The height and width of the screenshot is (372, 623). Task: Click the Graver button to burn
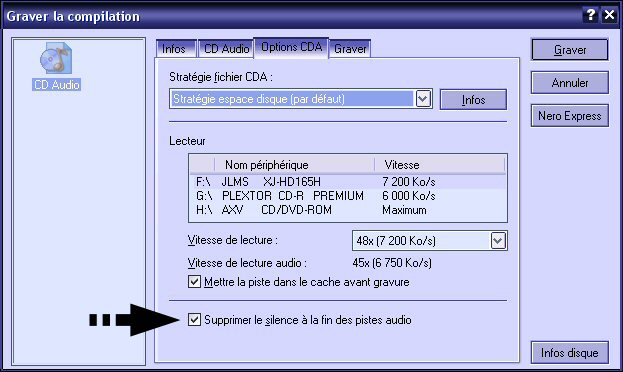coord(570,50)
